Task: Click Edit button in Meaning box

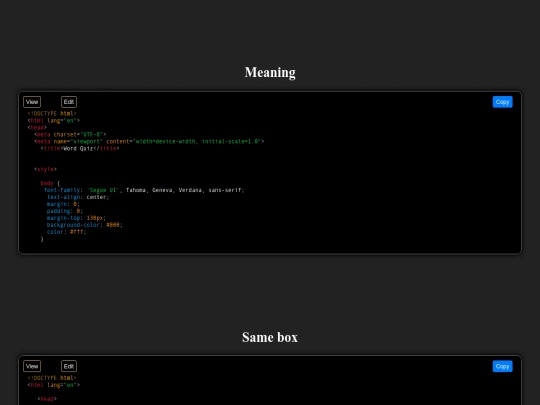Action: coord(69,102)
